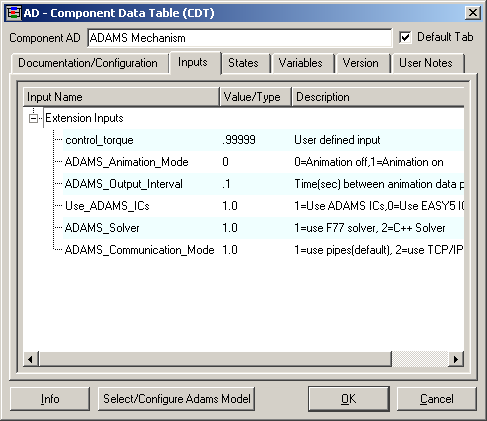Image resolution: width=487 pixels, height=421 pixels.
Task: Confirm with the OK button
Action: point(349,399)
